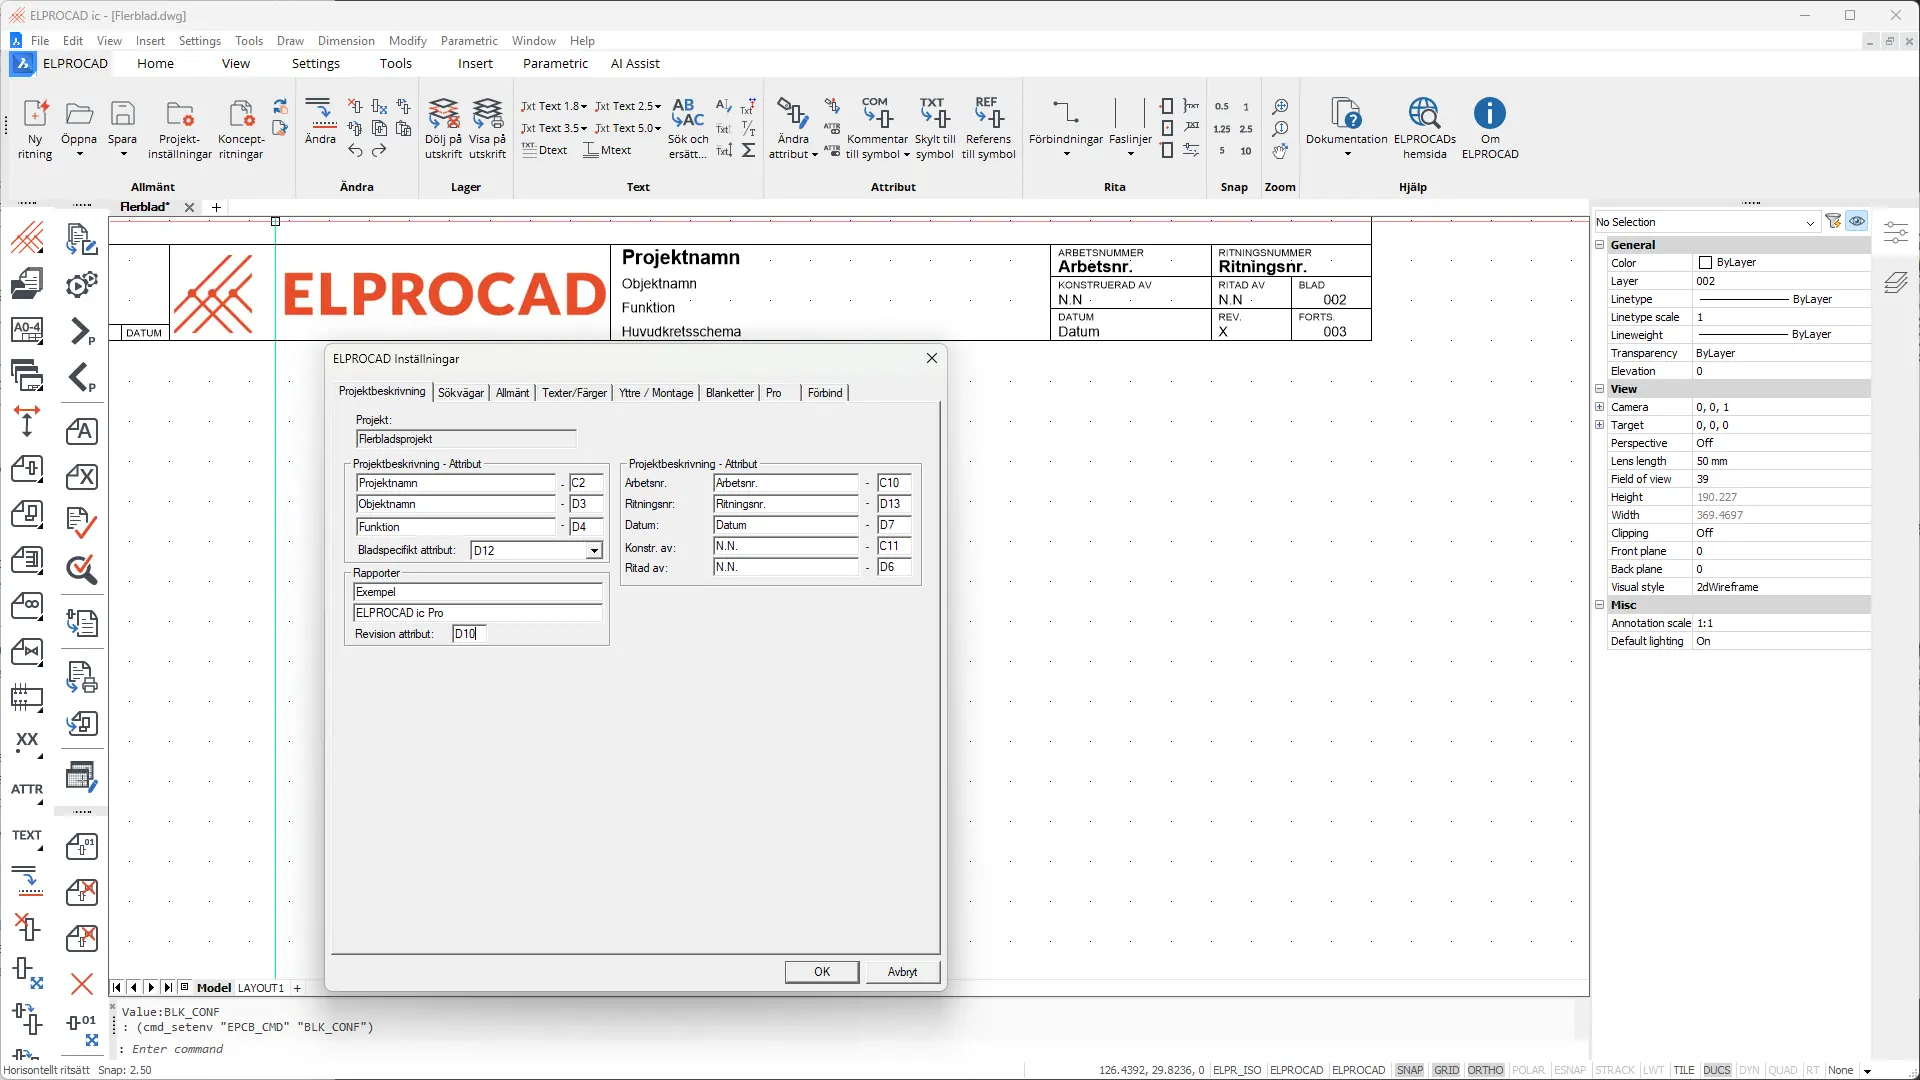Toggle GRID display in status bar
The width and height of the screenshot is (1920, 1080).
click(x=1446, y=1070)
